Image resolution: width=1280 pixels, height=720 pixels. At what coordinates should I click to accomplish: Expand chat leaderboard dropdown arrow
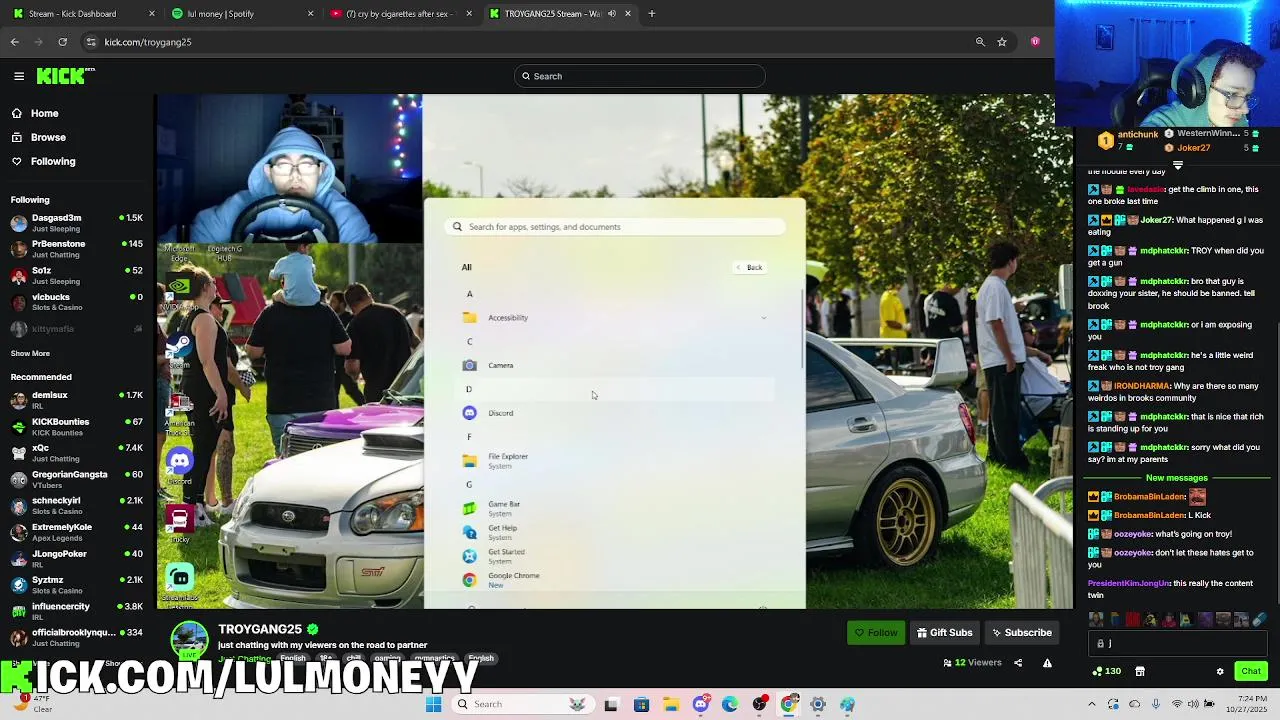click(1177, 166)
